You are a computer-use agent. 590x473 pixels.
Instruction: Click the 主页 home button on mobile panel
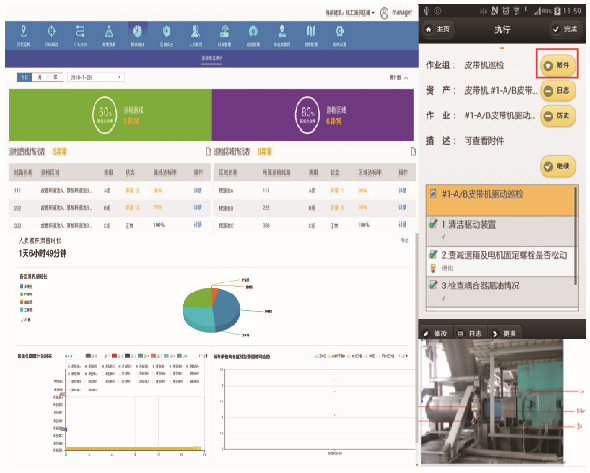point(438,29)
